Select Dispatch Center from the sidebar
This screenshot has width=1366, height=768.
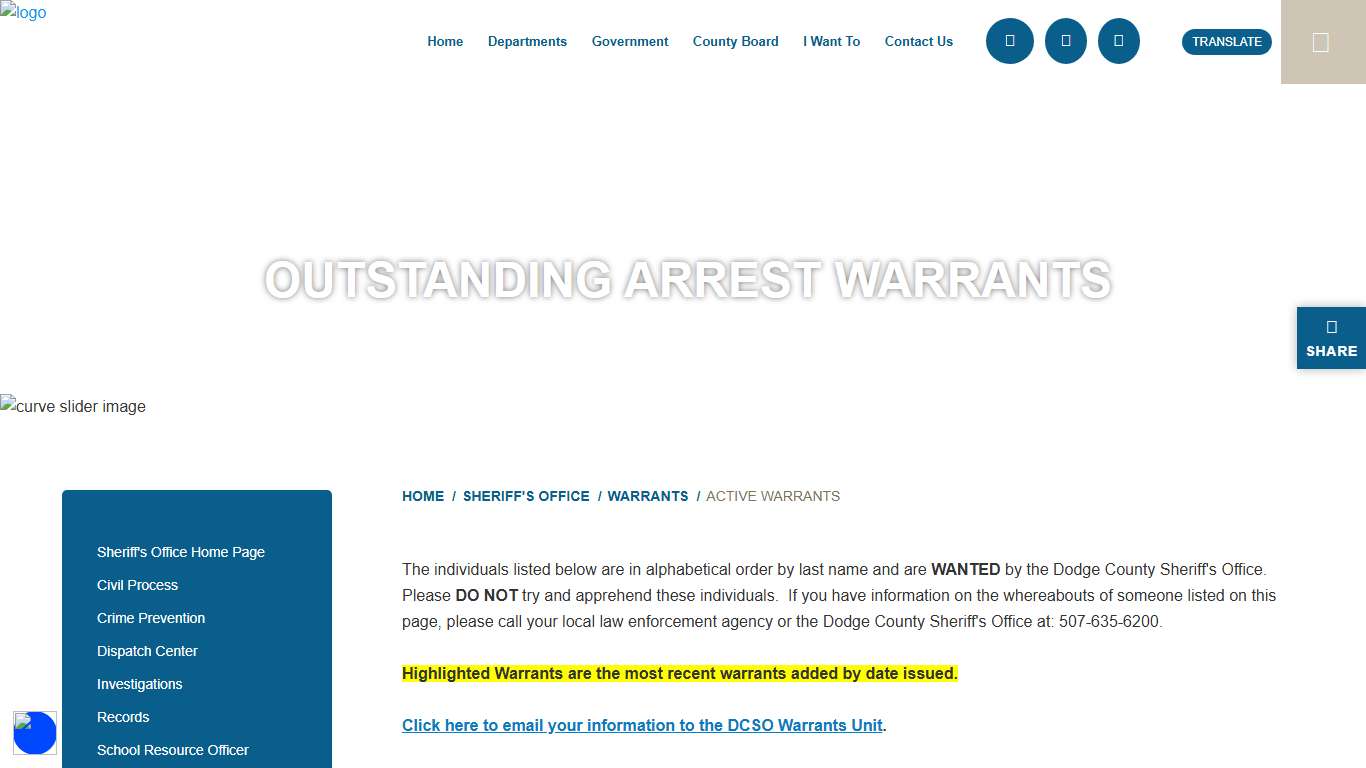click(147, 651)
